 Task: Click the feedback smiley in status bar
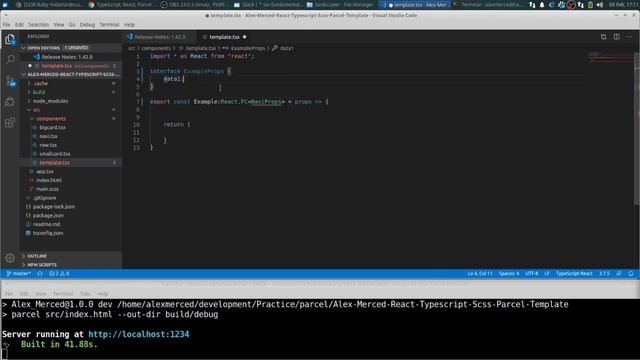[619, 273]
